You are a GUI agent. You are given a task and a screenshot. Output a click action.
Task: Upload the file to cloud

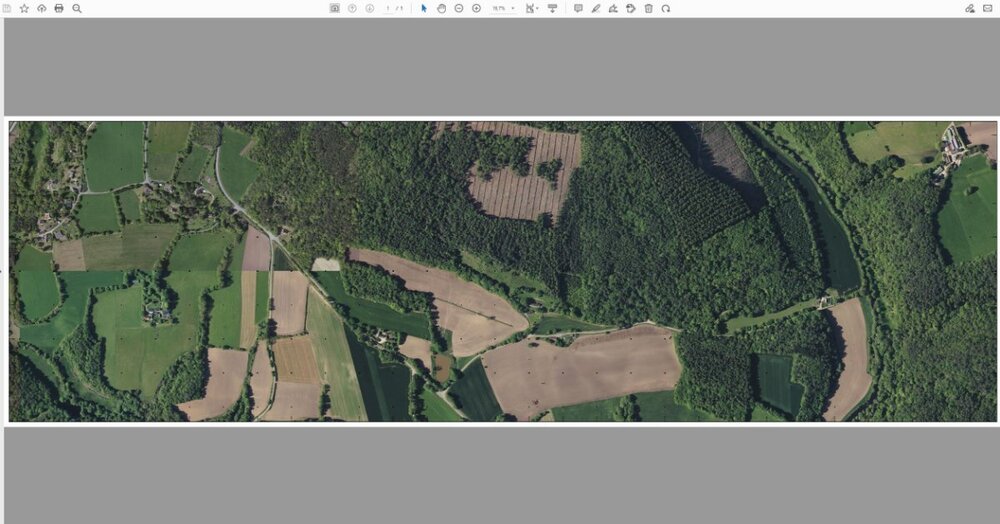point(41,8)
